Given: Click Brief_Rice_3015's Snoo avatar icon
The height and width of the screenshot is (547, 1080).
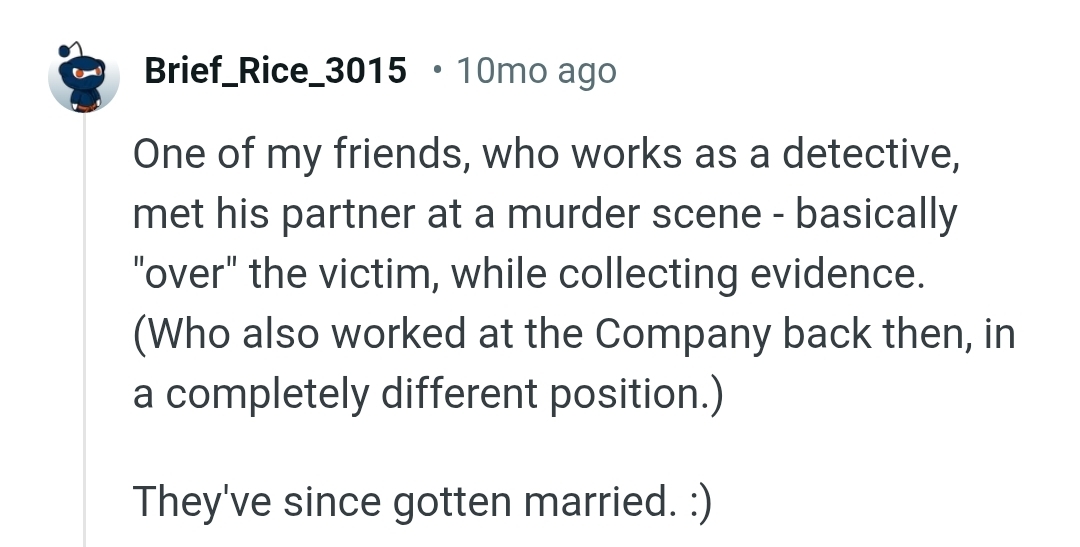Looking at the screenshot, I should pos(84,78).
